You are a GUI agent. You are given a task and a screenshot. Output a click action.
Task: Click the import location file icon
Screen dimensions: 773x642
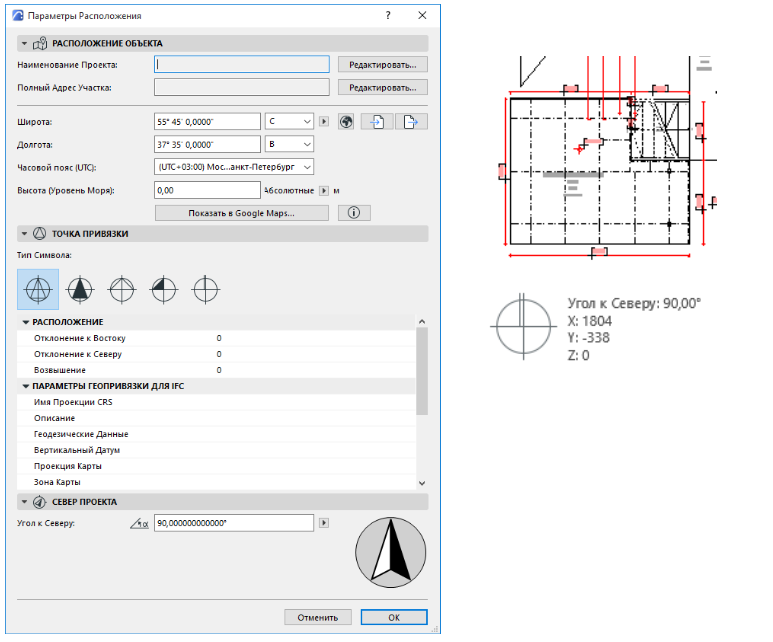coord(376,122)
